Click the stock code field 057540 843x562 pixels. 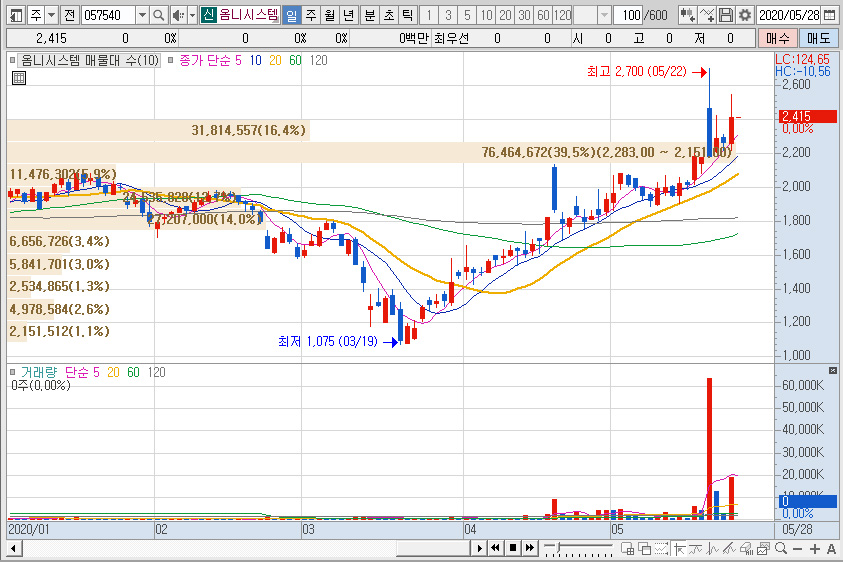tap(108, 15)
